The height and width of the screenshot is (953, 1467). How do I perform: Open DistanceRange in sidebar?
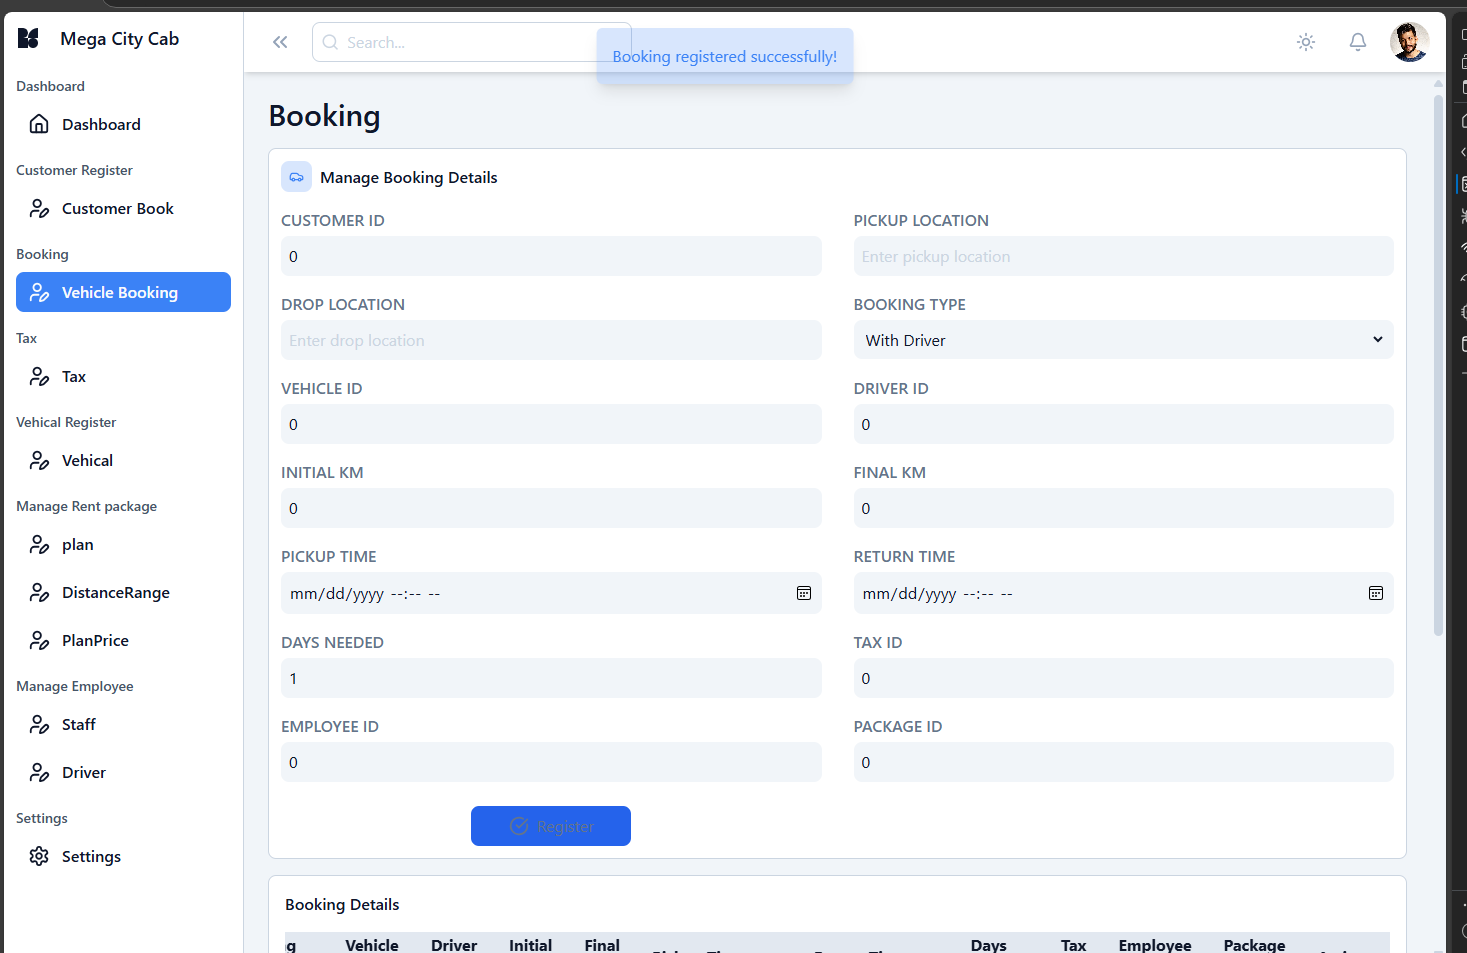[123, 592]
